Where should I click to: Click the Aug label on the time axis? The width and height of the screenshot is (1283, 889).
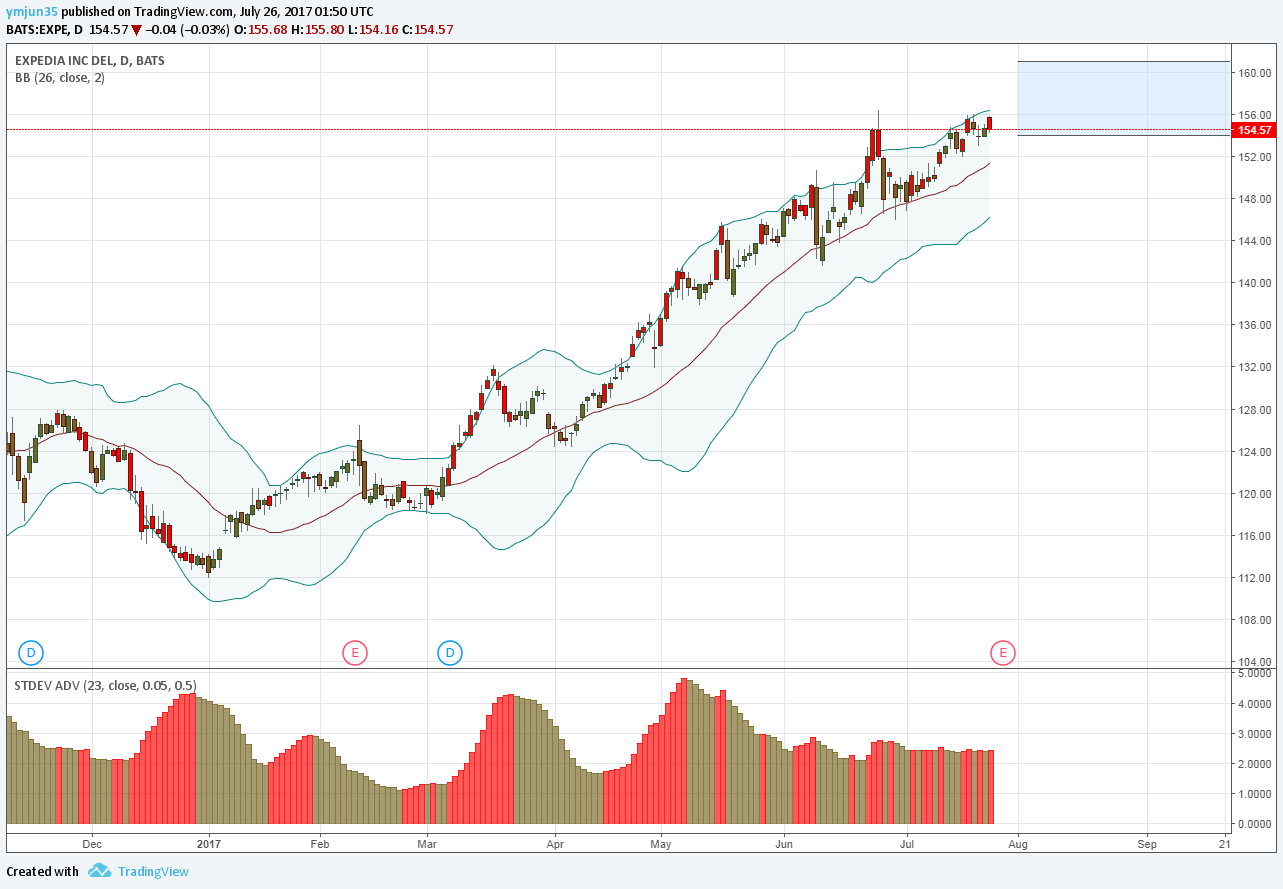[x=1018, y=843]
